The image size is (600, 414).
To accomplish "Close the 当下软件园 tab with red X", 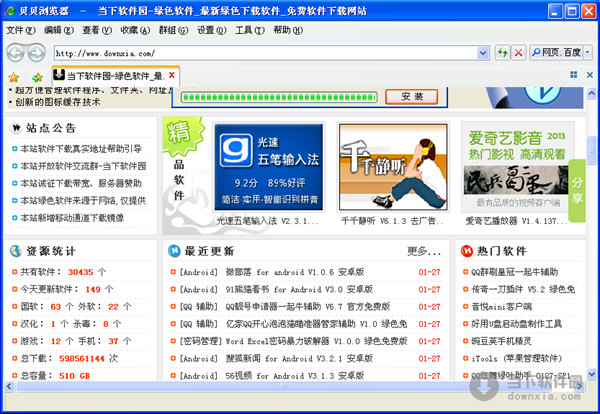I will (x=172, y=75).
